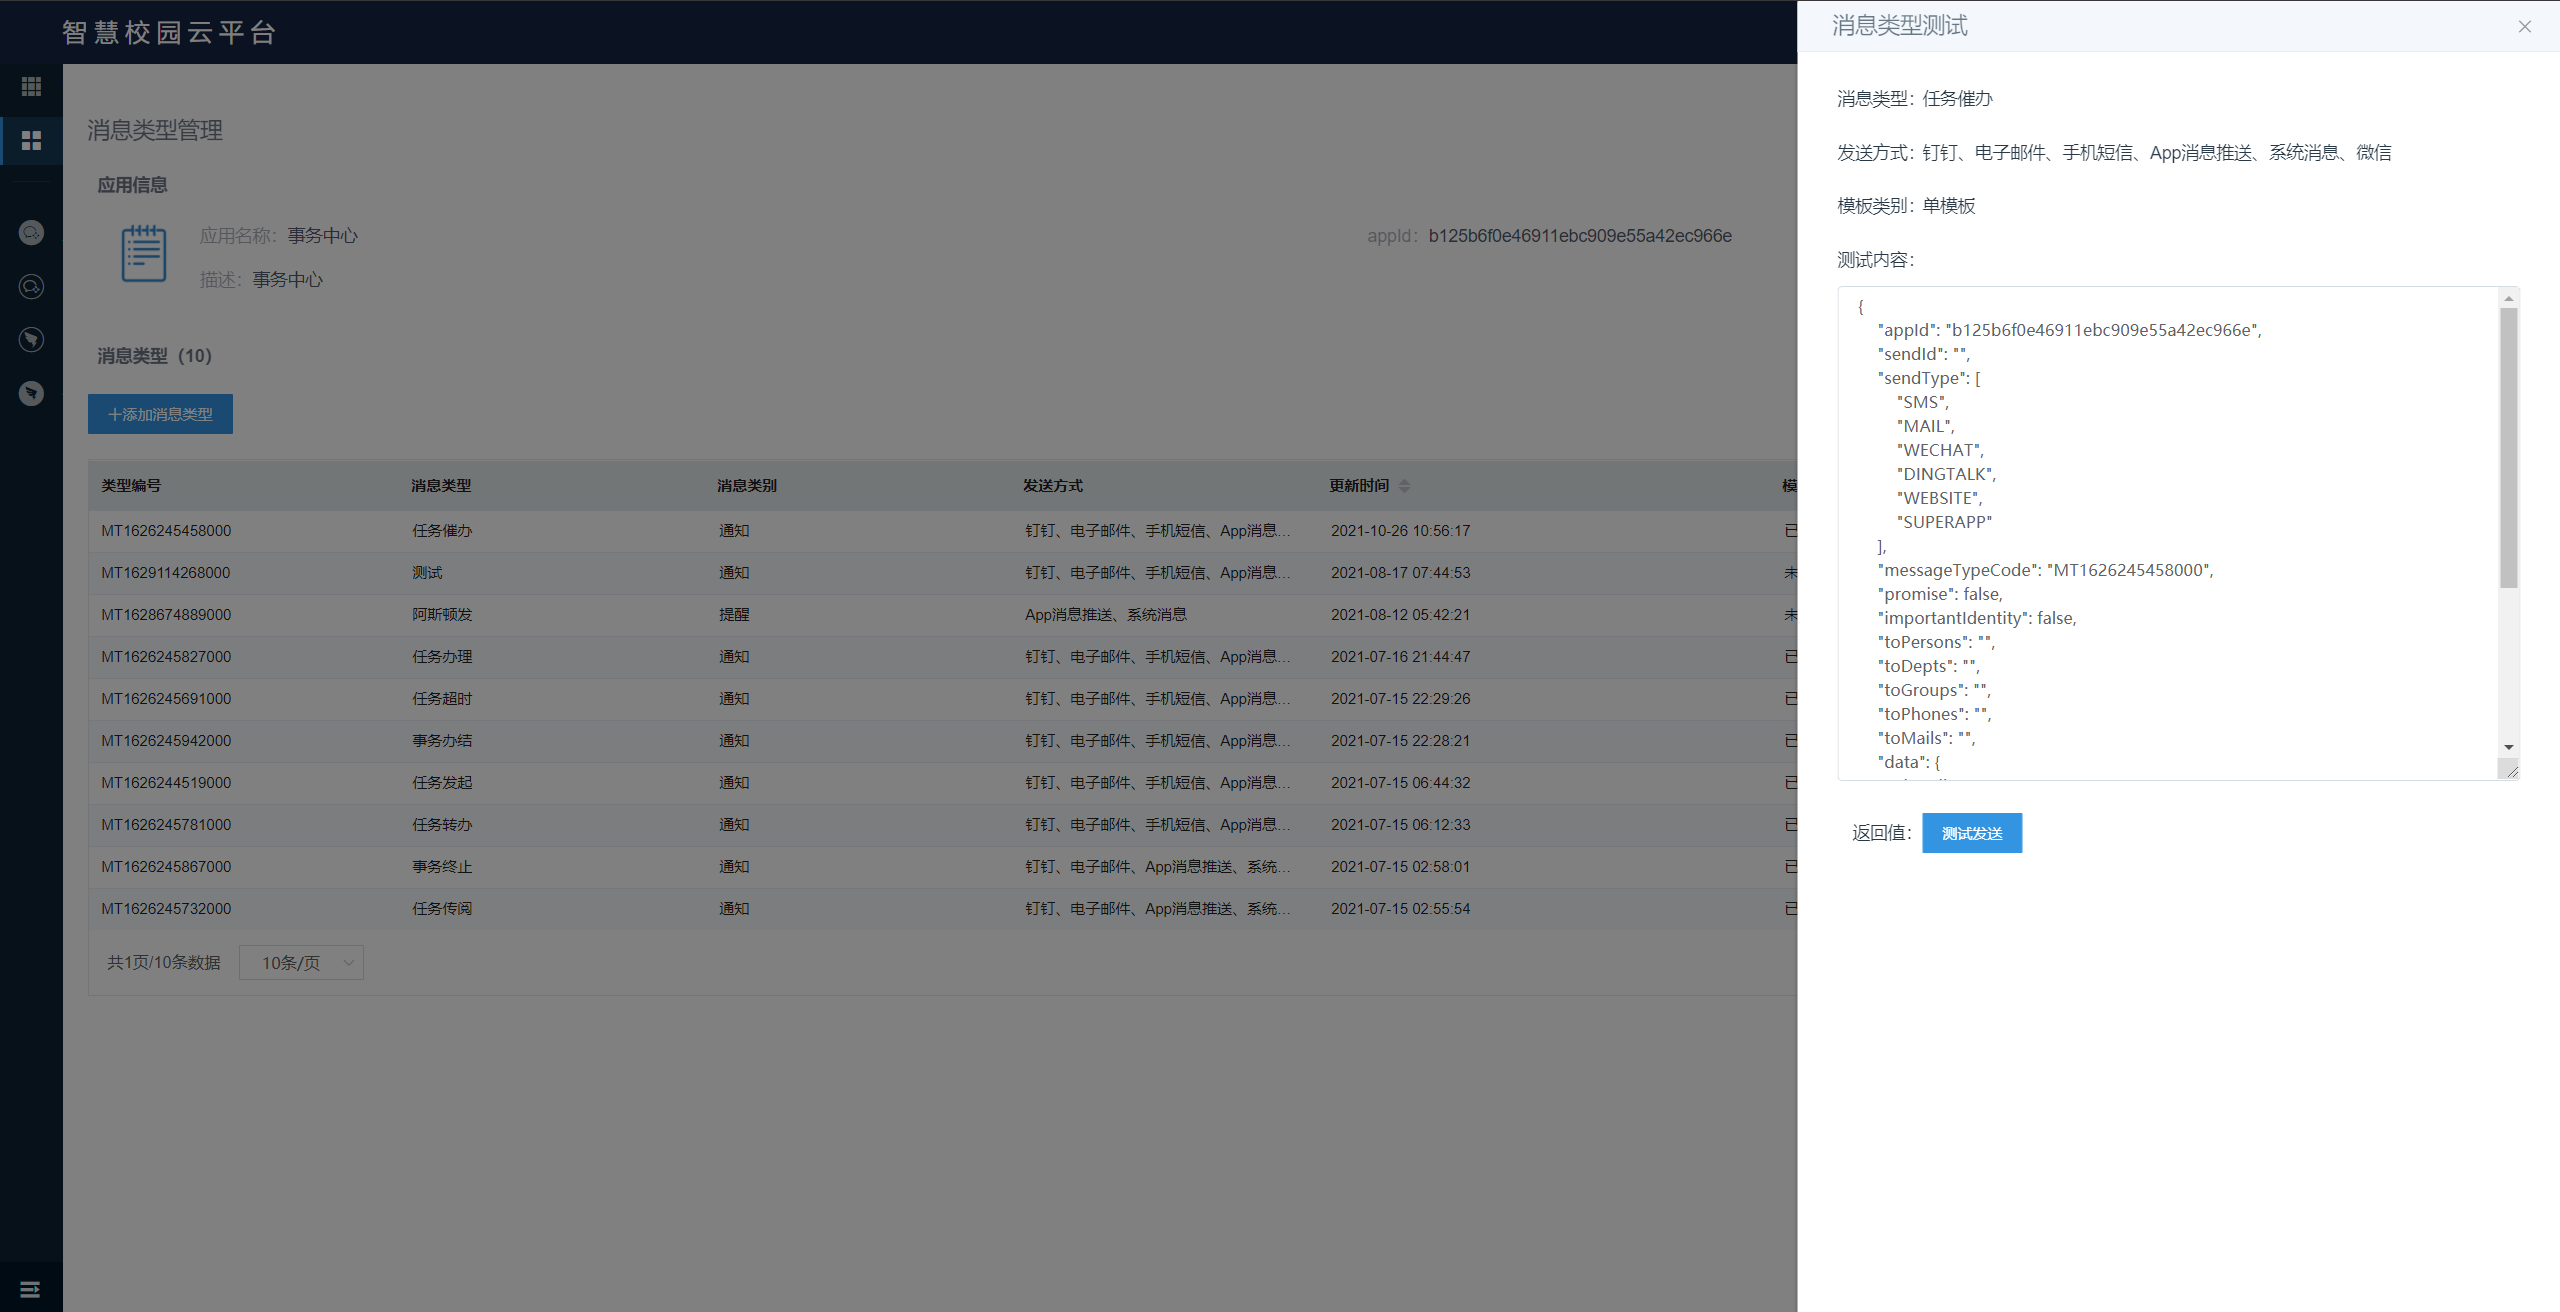Click the 2021-07-15 02:55:54 timestamp

click(x=1400, y=909)
